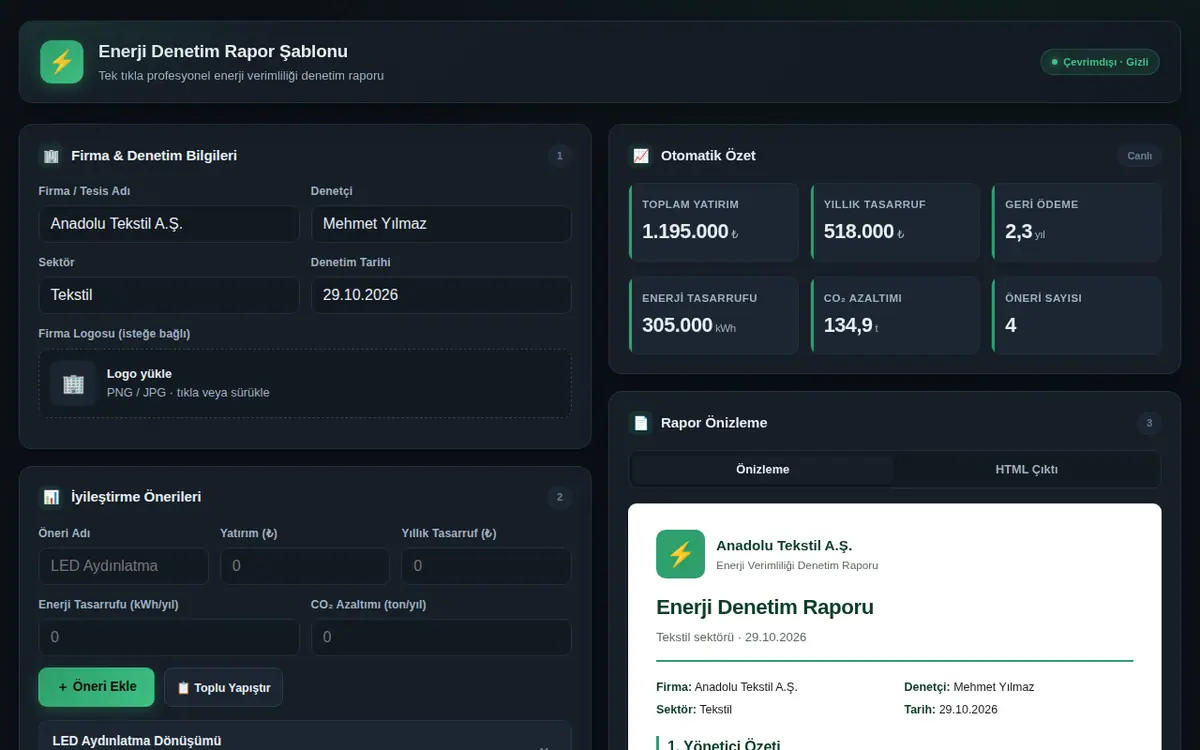
Task: Click step badge 3 on Rapor Önizleme
Action: pos(1149,423)
